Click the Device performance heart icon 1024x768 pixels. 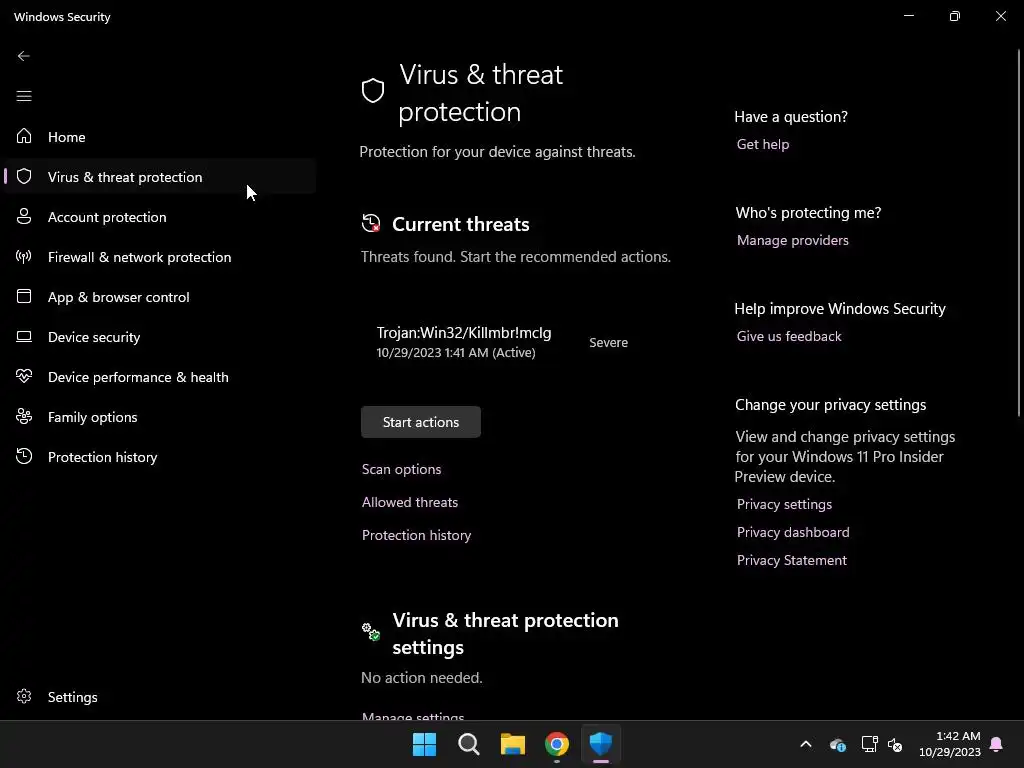(x=24, y=376)
